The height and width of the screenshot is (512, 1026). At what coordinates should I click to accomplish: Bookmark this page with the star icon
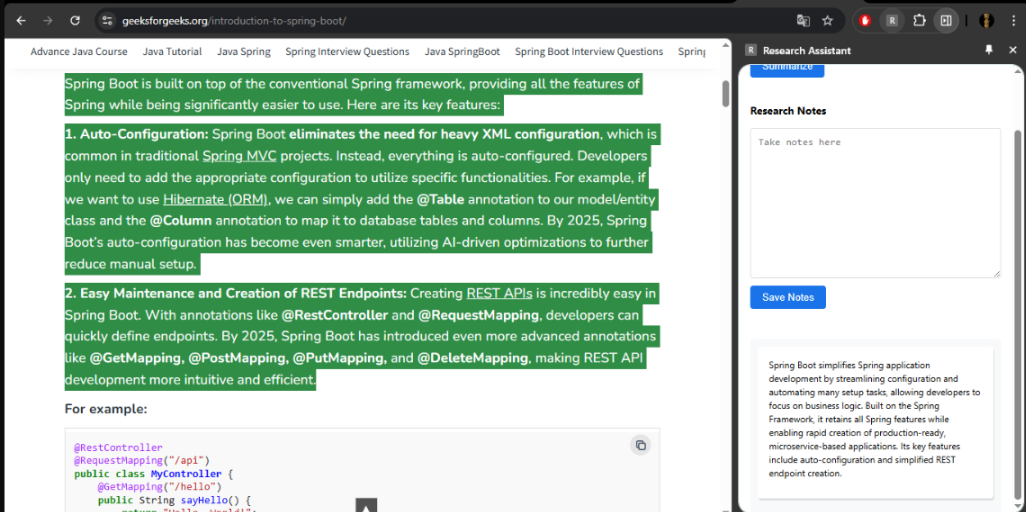(x=827, y=20)
